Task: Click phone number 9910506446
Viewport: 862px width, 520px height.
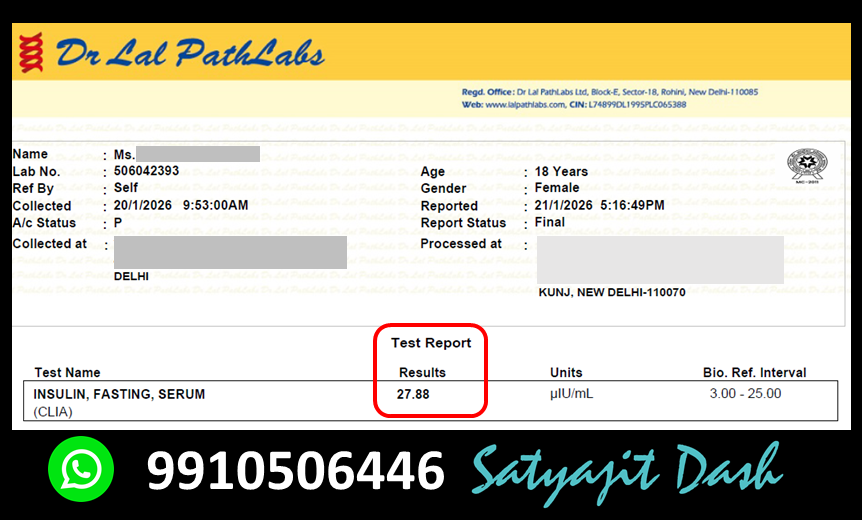Action: coord(295,471)
